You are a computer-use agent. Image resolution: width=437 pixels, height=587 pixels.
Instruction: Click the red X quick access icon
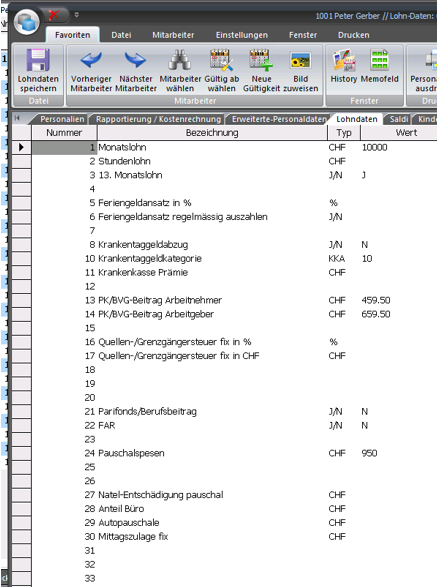click(x=54, y=15)
